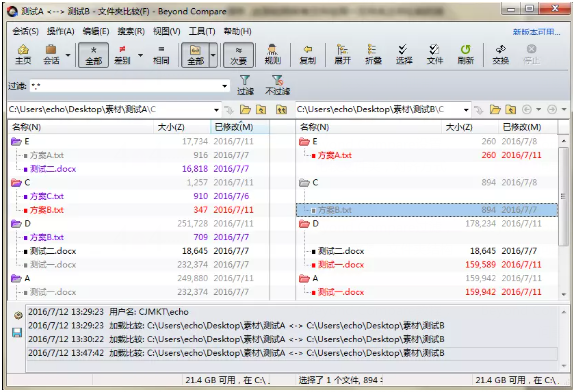Image resolution: width=573 pixels, height=392 pixels.
Task: Click the 折叠 collapse all icon
Action: (x=373, y=54)
